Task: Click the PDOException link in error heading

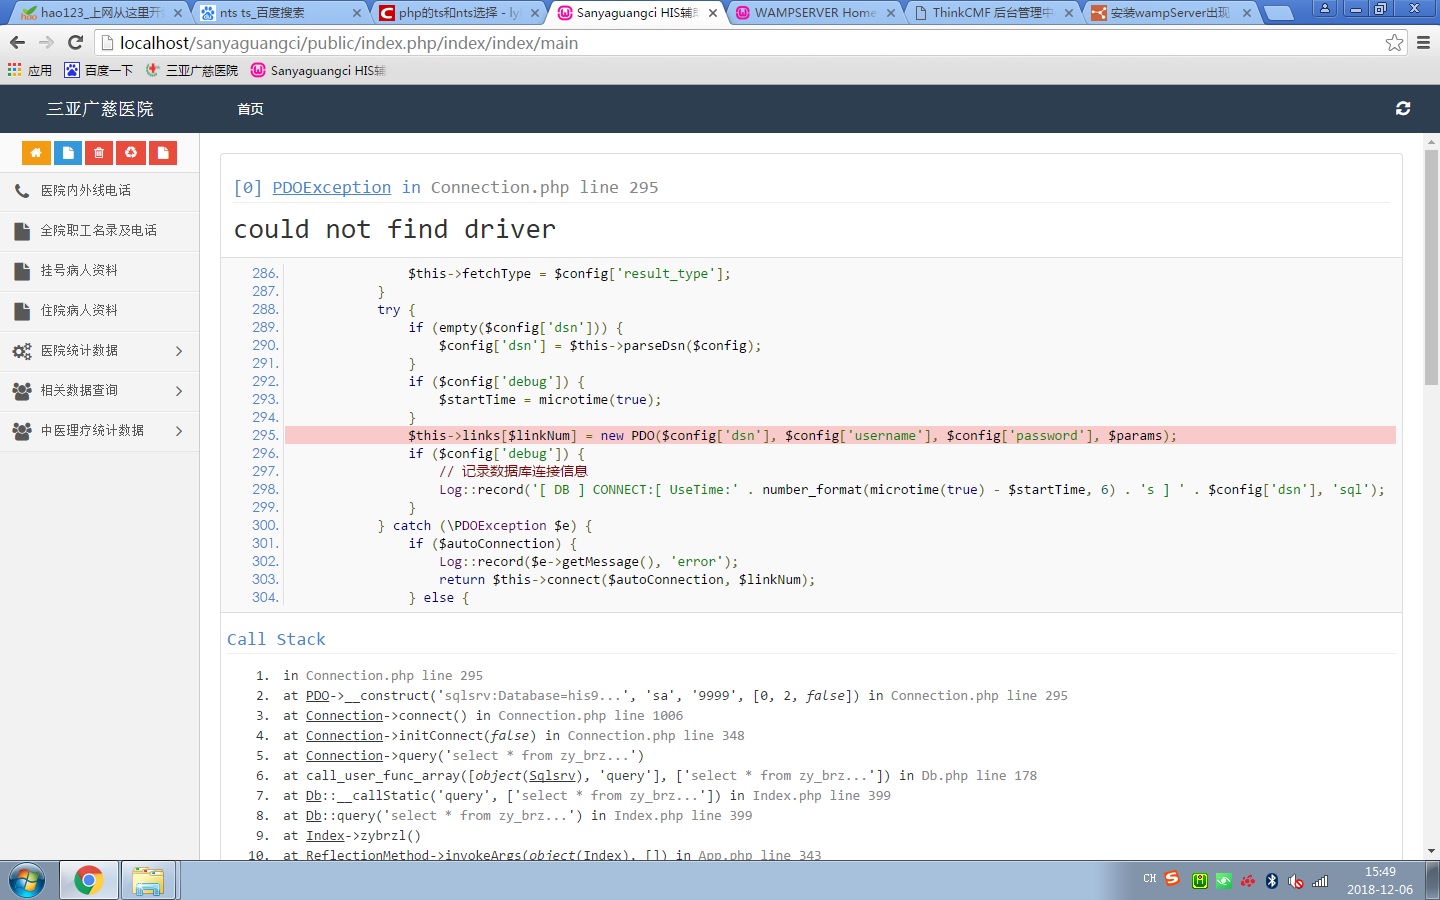Action: pos(332,187)
